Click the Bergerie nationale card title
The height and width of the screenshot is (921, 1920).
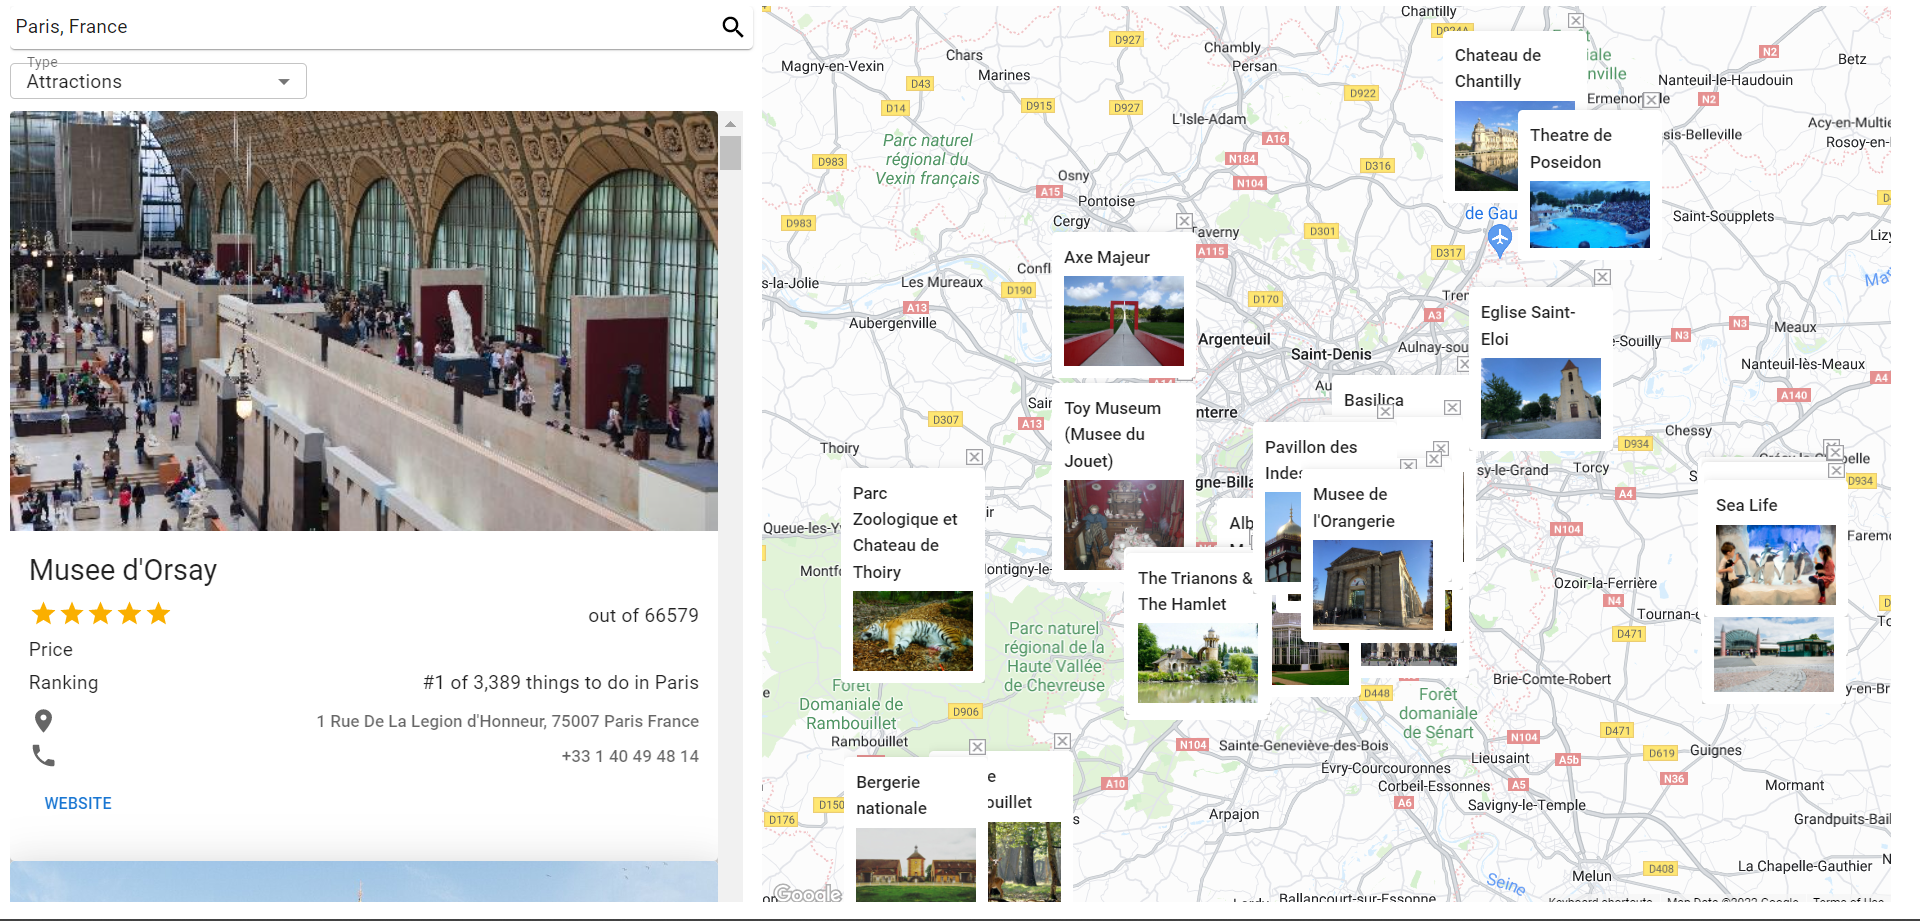(892, 795)
